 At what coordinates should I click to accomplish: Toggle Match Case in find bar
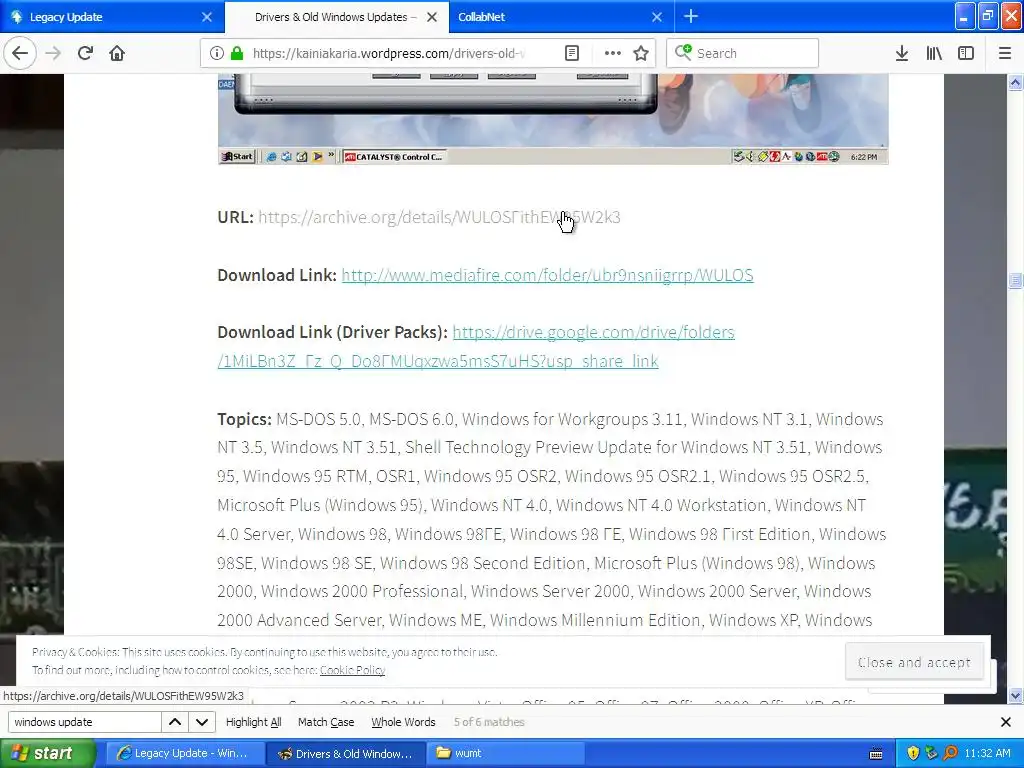pos(326,722)
